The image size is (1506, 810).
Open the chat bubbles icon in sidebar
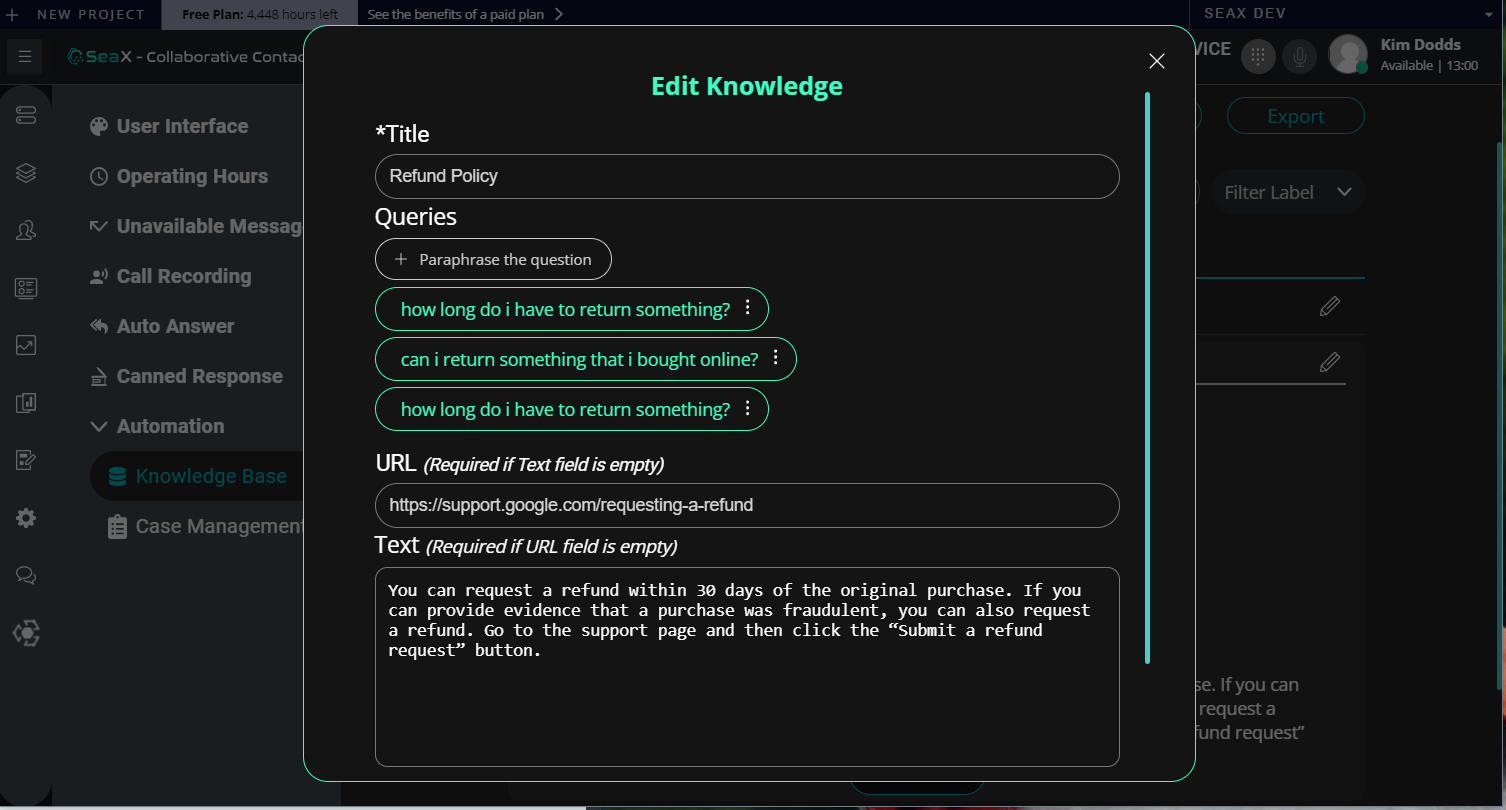(26, 576)
